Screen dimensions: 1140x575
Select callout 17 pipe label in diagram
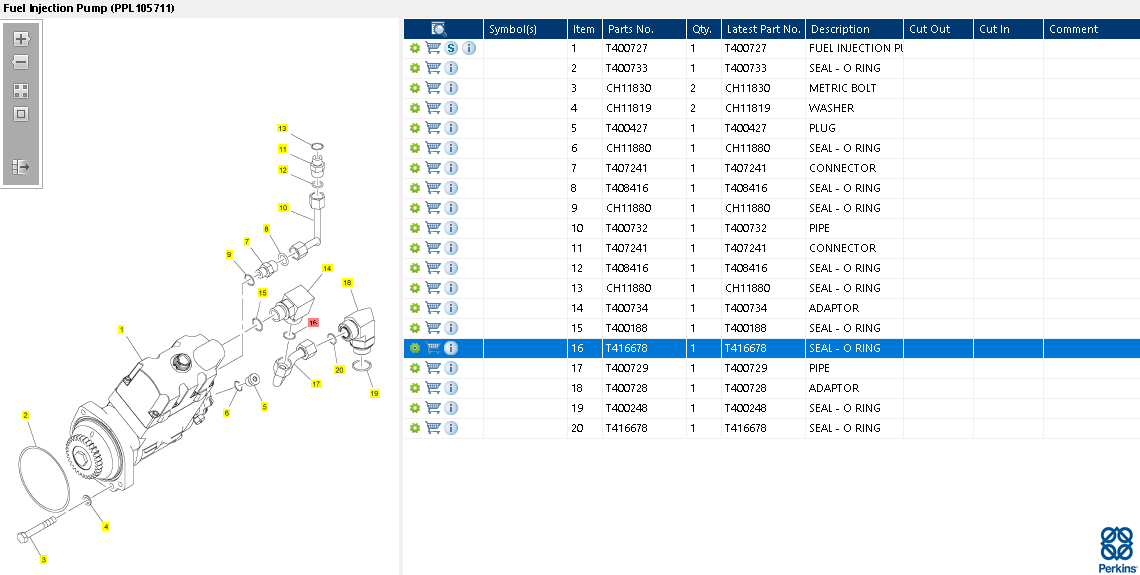tap(316, 383)
